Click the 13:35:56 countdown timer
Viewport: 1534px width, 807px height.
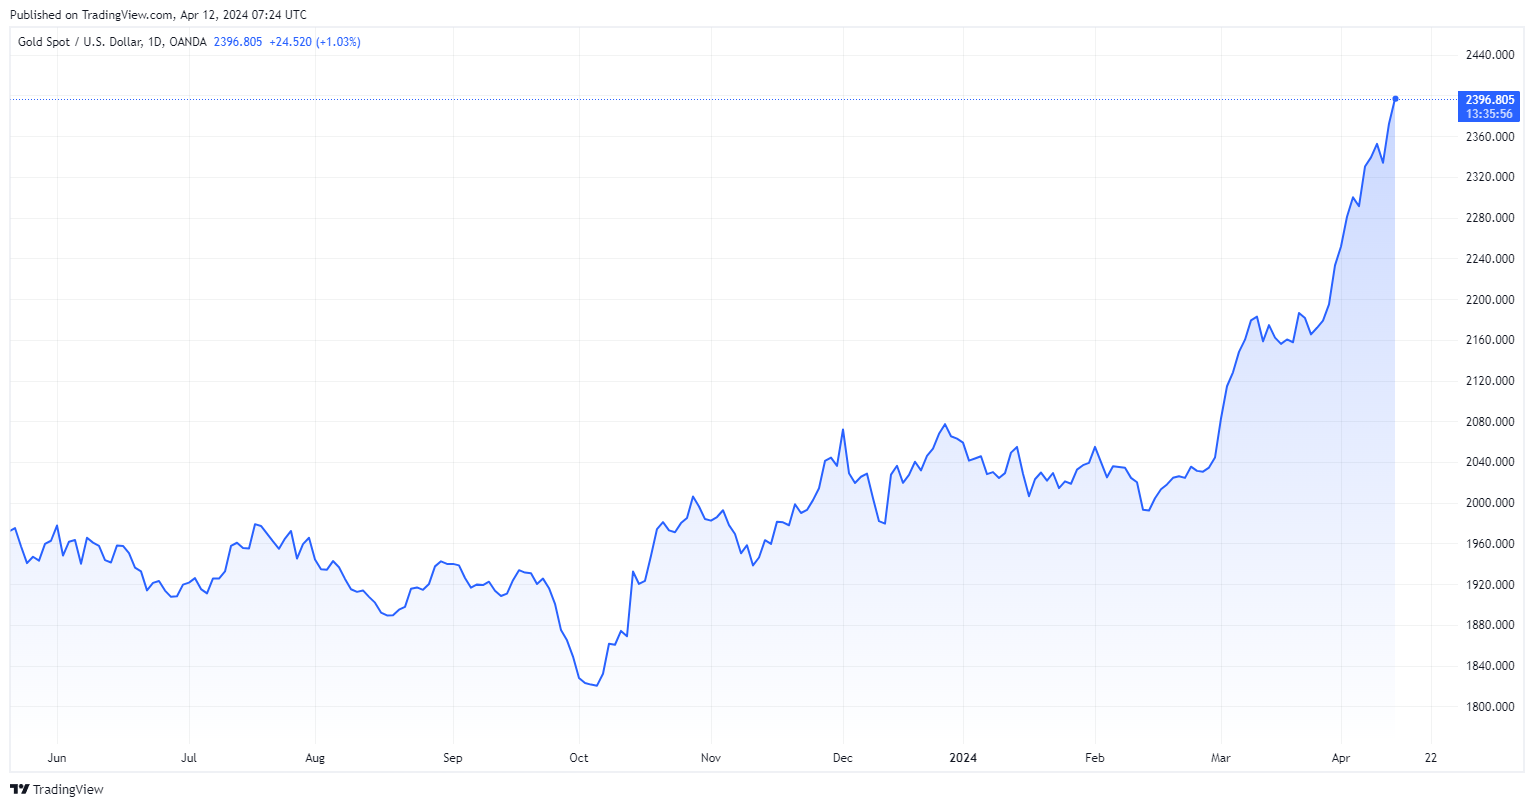pyautogui.click(x=1489, y=114)
